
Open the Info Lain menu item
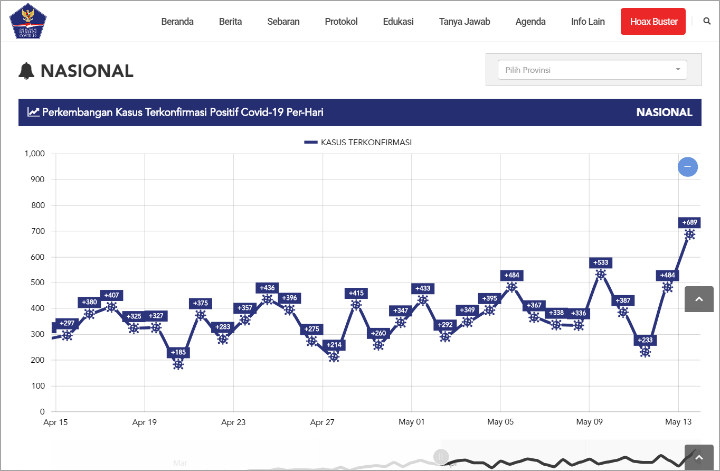tap(588, 22)
